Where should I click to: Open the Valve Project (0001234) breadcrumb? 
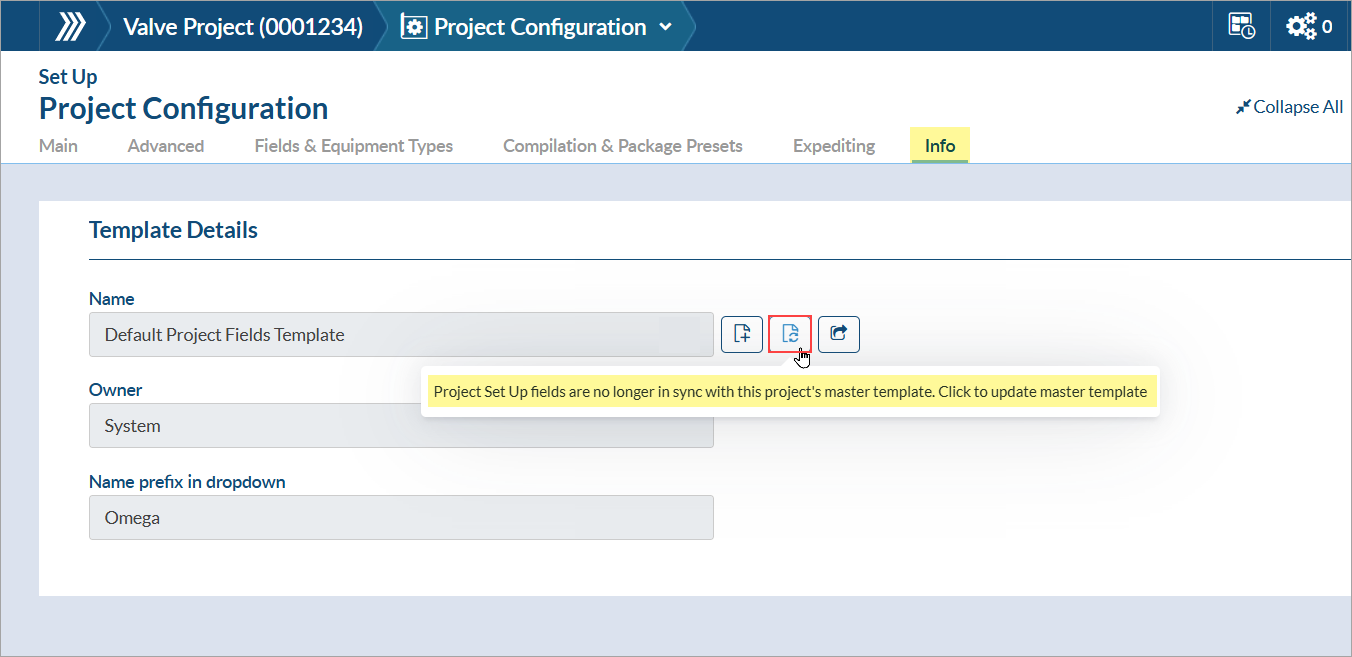pos(242,27)
